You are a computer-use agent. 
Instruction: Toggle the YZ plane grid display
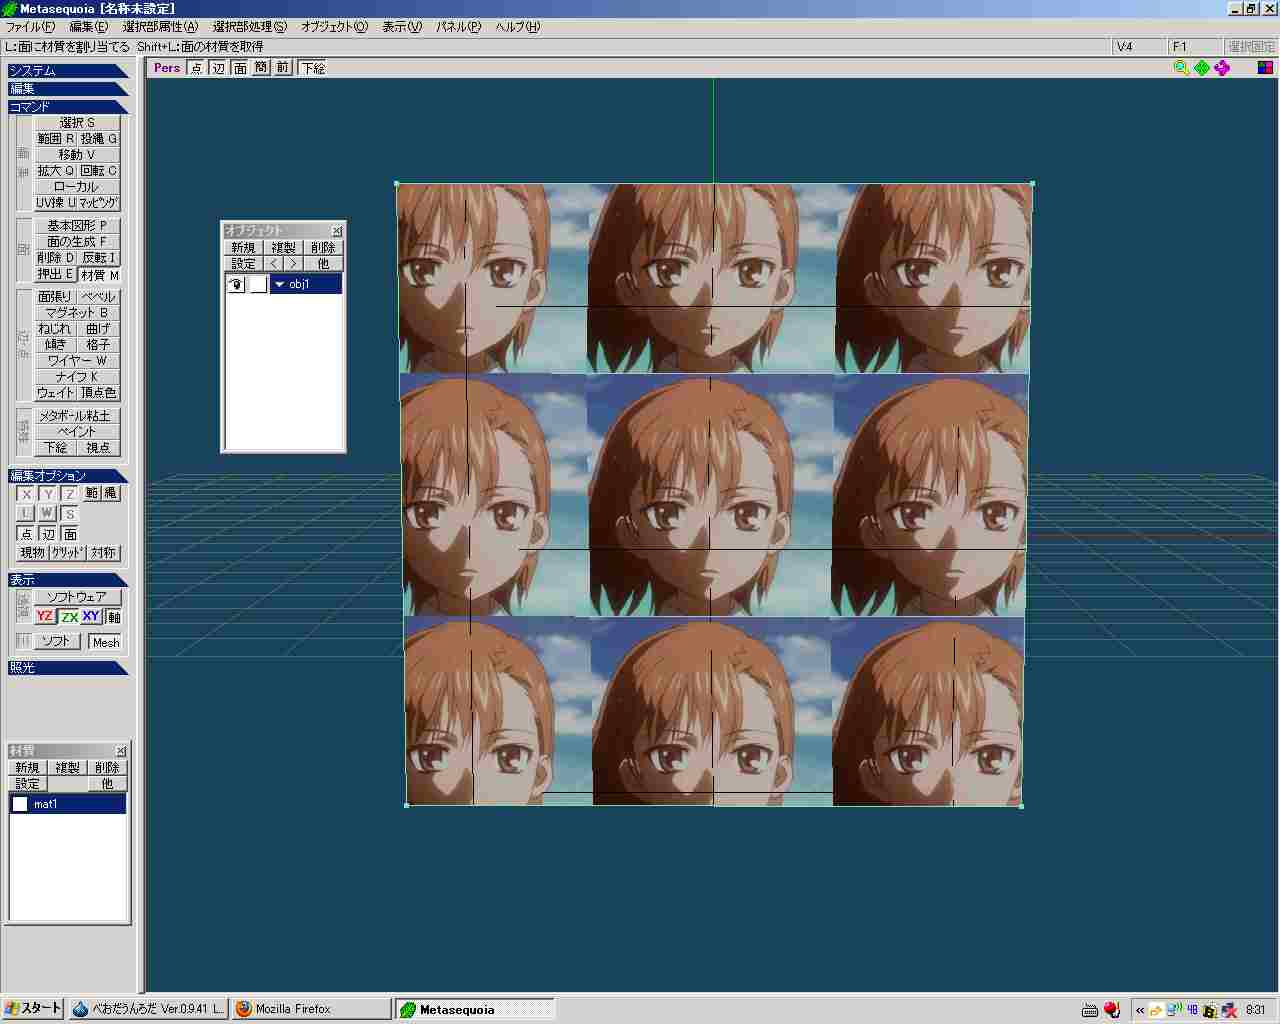pos(45,617)
